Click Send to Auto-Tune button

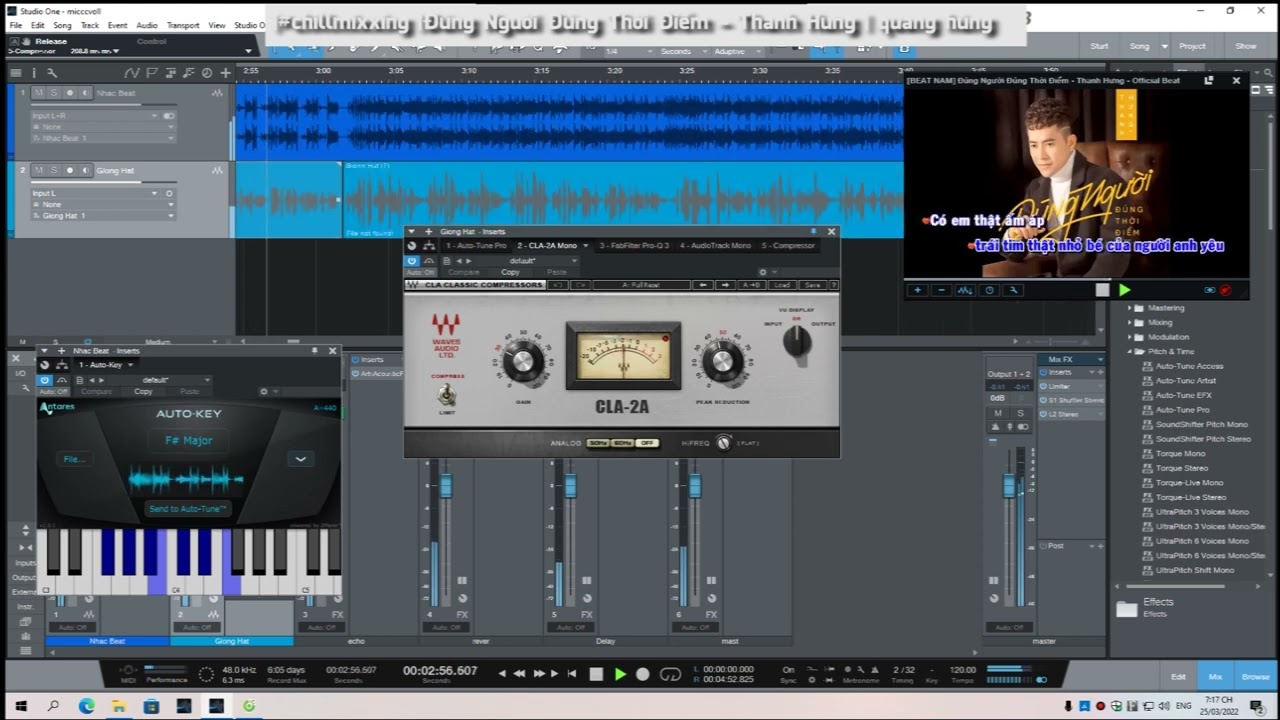click(x=188, y=509)
